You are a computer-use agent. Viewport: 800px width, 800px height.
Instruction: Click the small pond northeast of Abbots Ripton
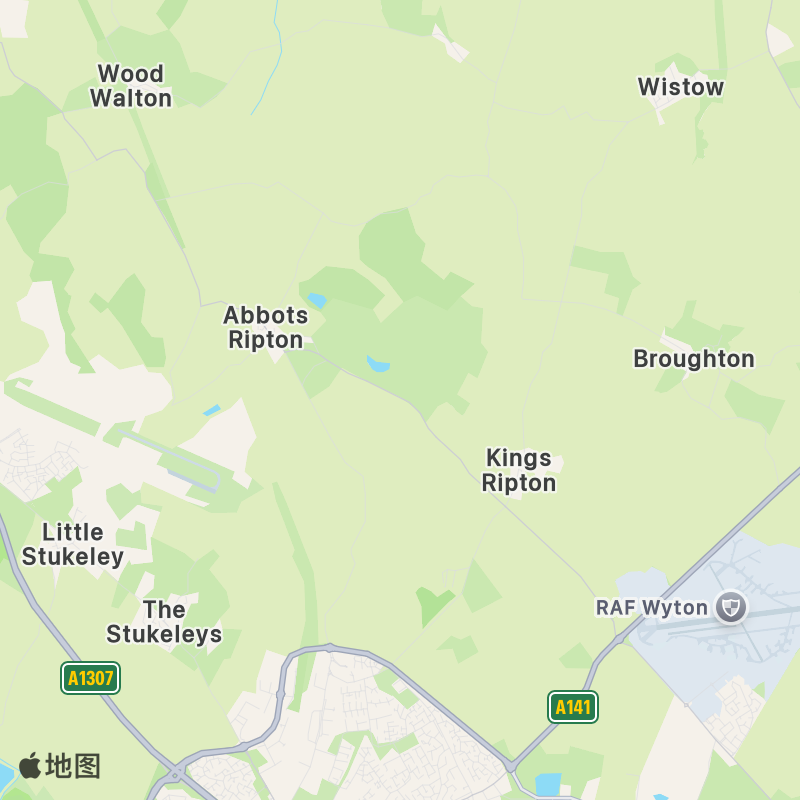(317, 300)
